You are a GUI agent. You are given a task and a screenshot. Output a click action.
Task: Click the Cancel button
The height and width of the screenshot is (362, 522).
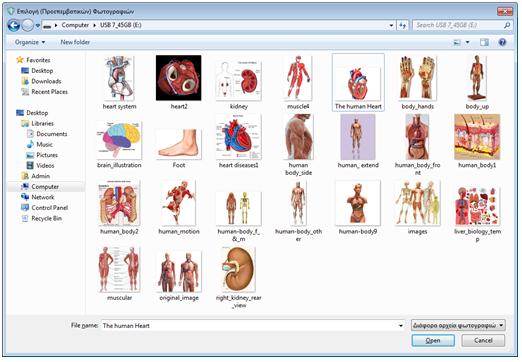click(x=483, y=341)
